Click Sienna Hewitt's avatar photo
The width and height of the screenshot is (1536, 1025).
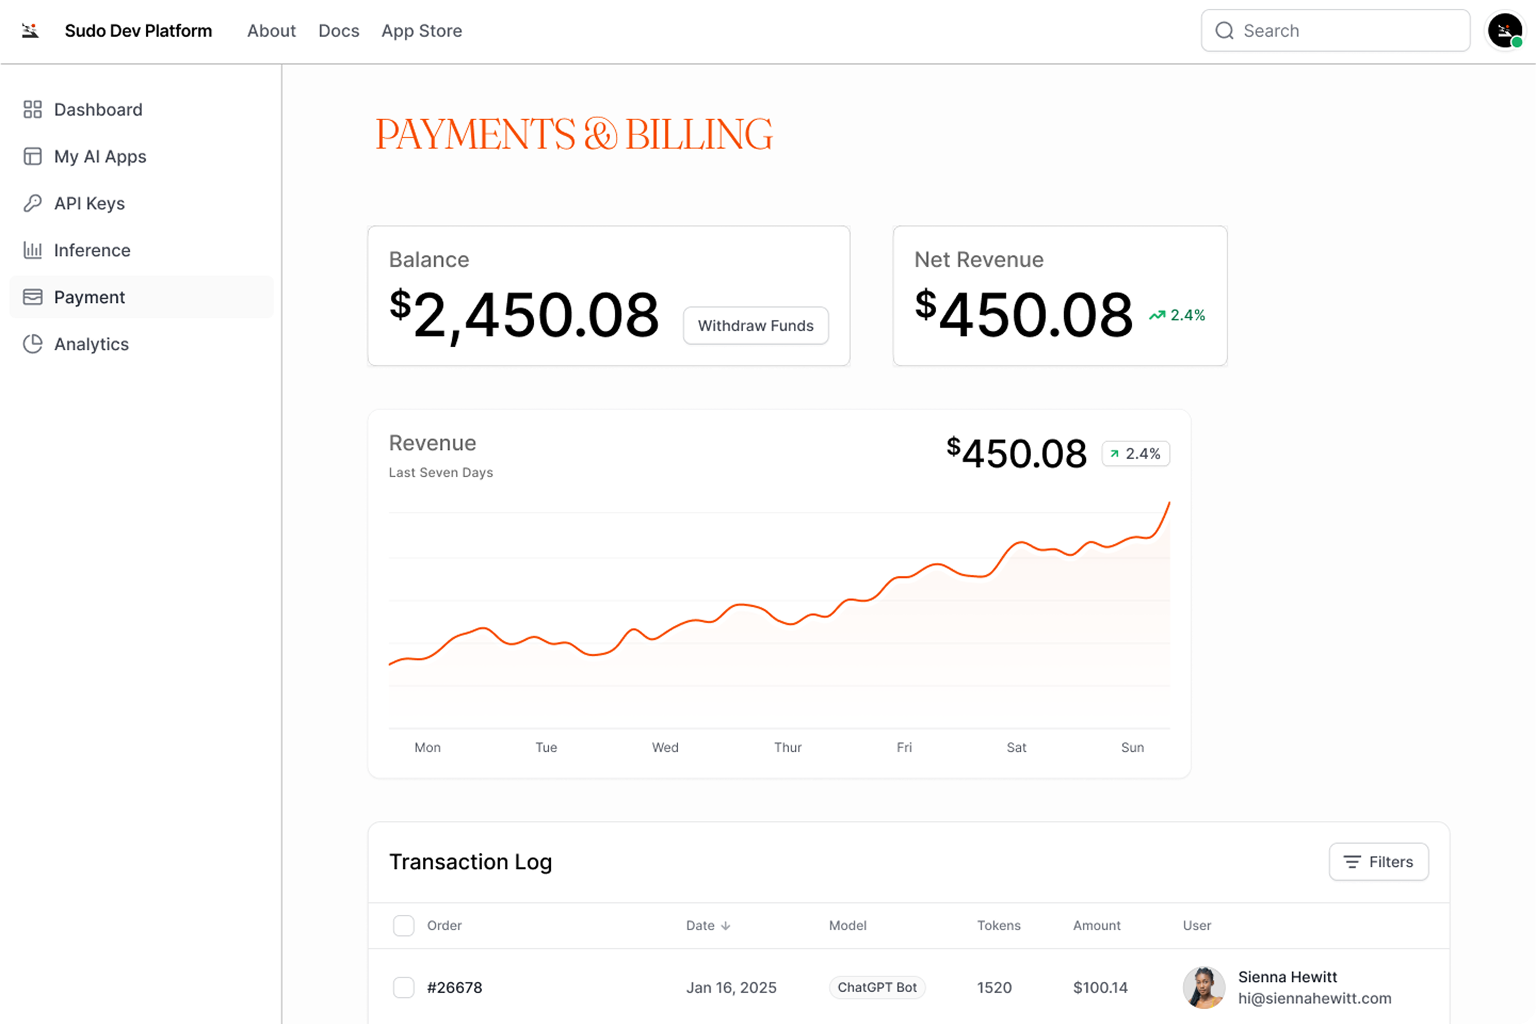1204,987
